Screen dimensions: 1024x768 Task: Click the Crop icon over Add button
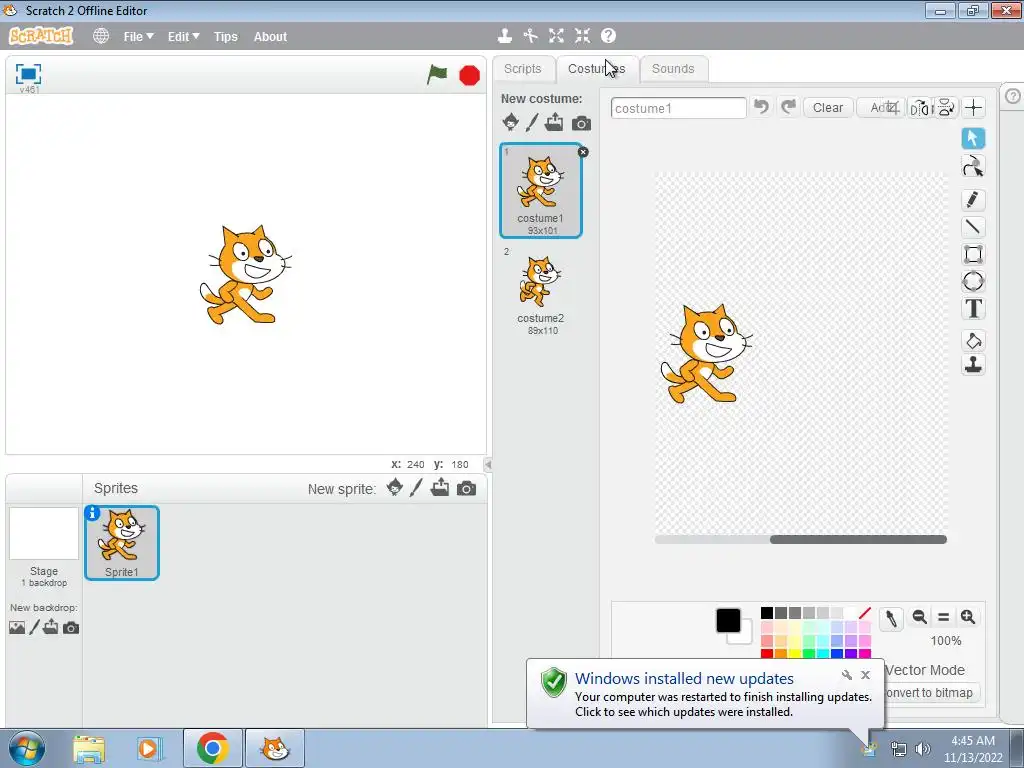(x=892, y=108)
